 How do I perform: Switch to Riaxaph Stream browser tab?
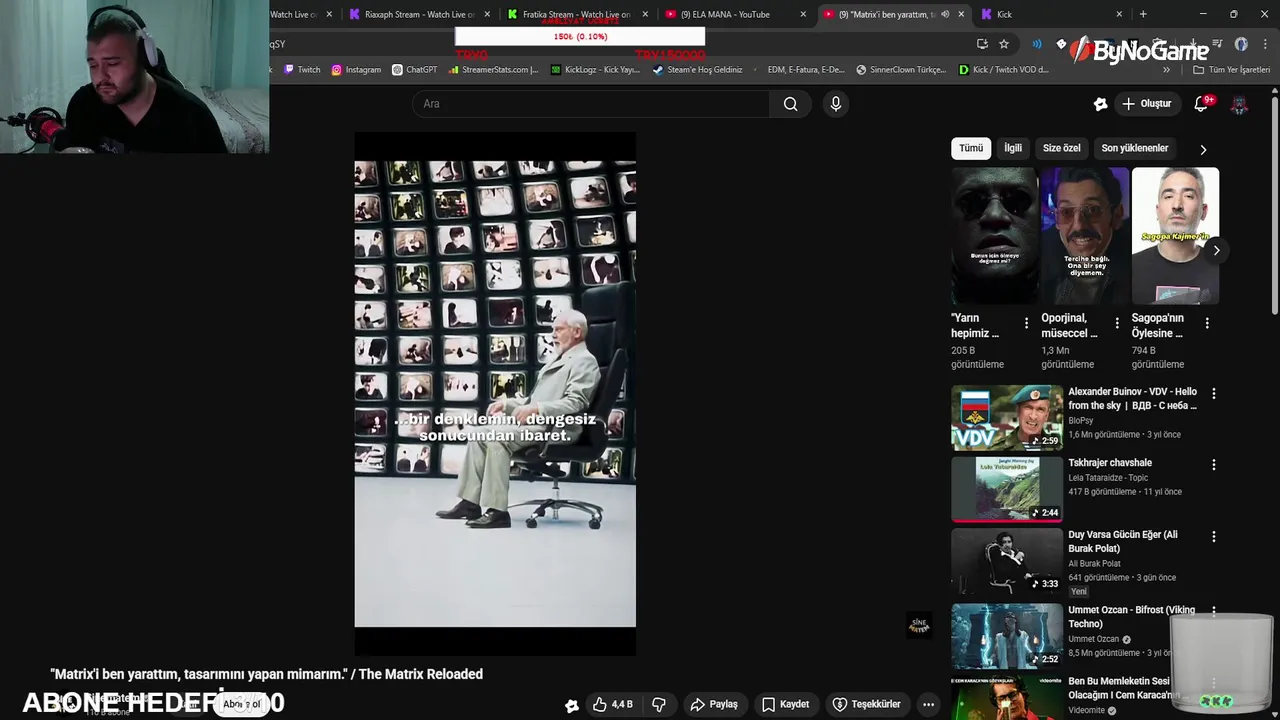(x=420, y=14)
